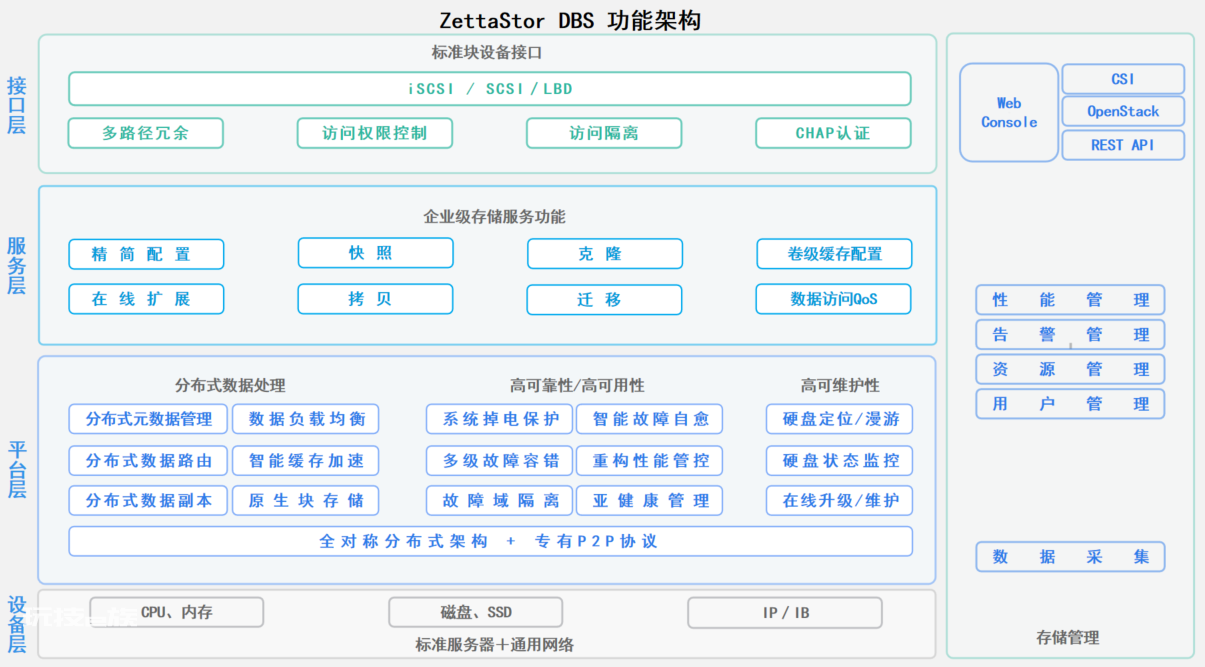Select the 迁移 box

[604, 300]
